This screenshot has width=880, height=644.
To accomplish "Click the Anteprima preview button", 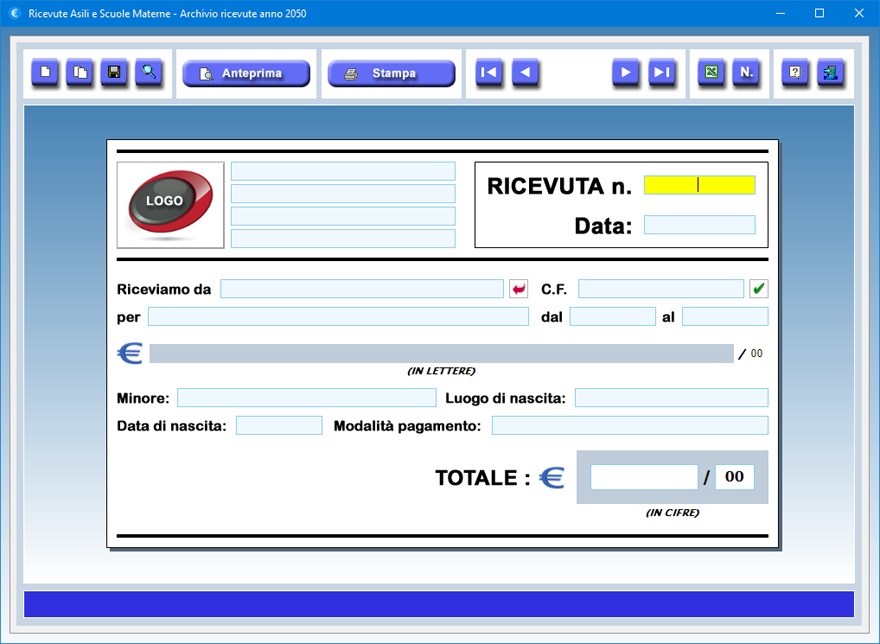I will click(x=246, y=74).
